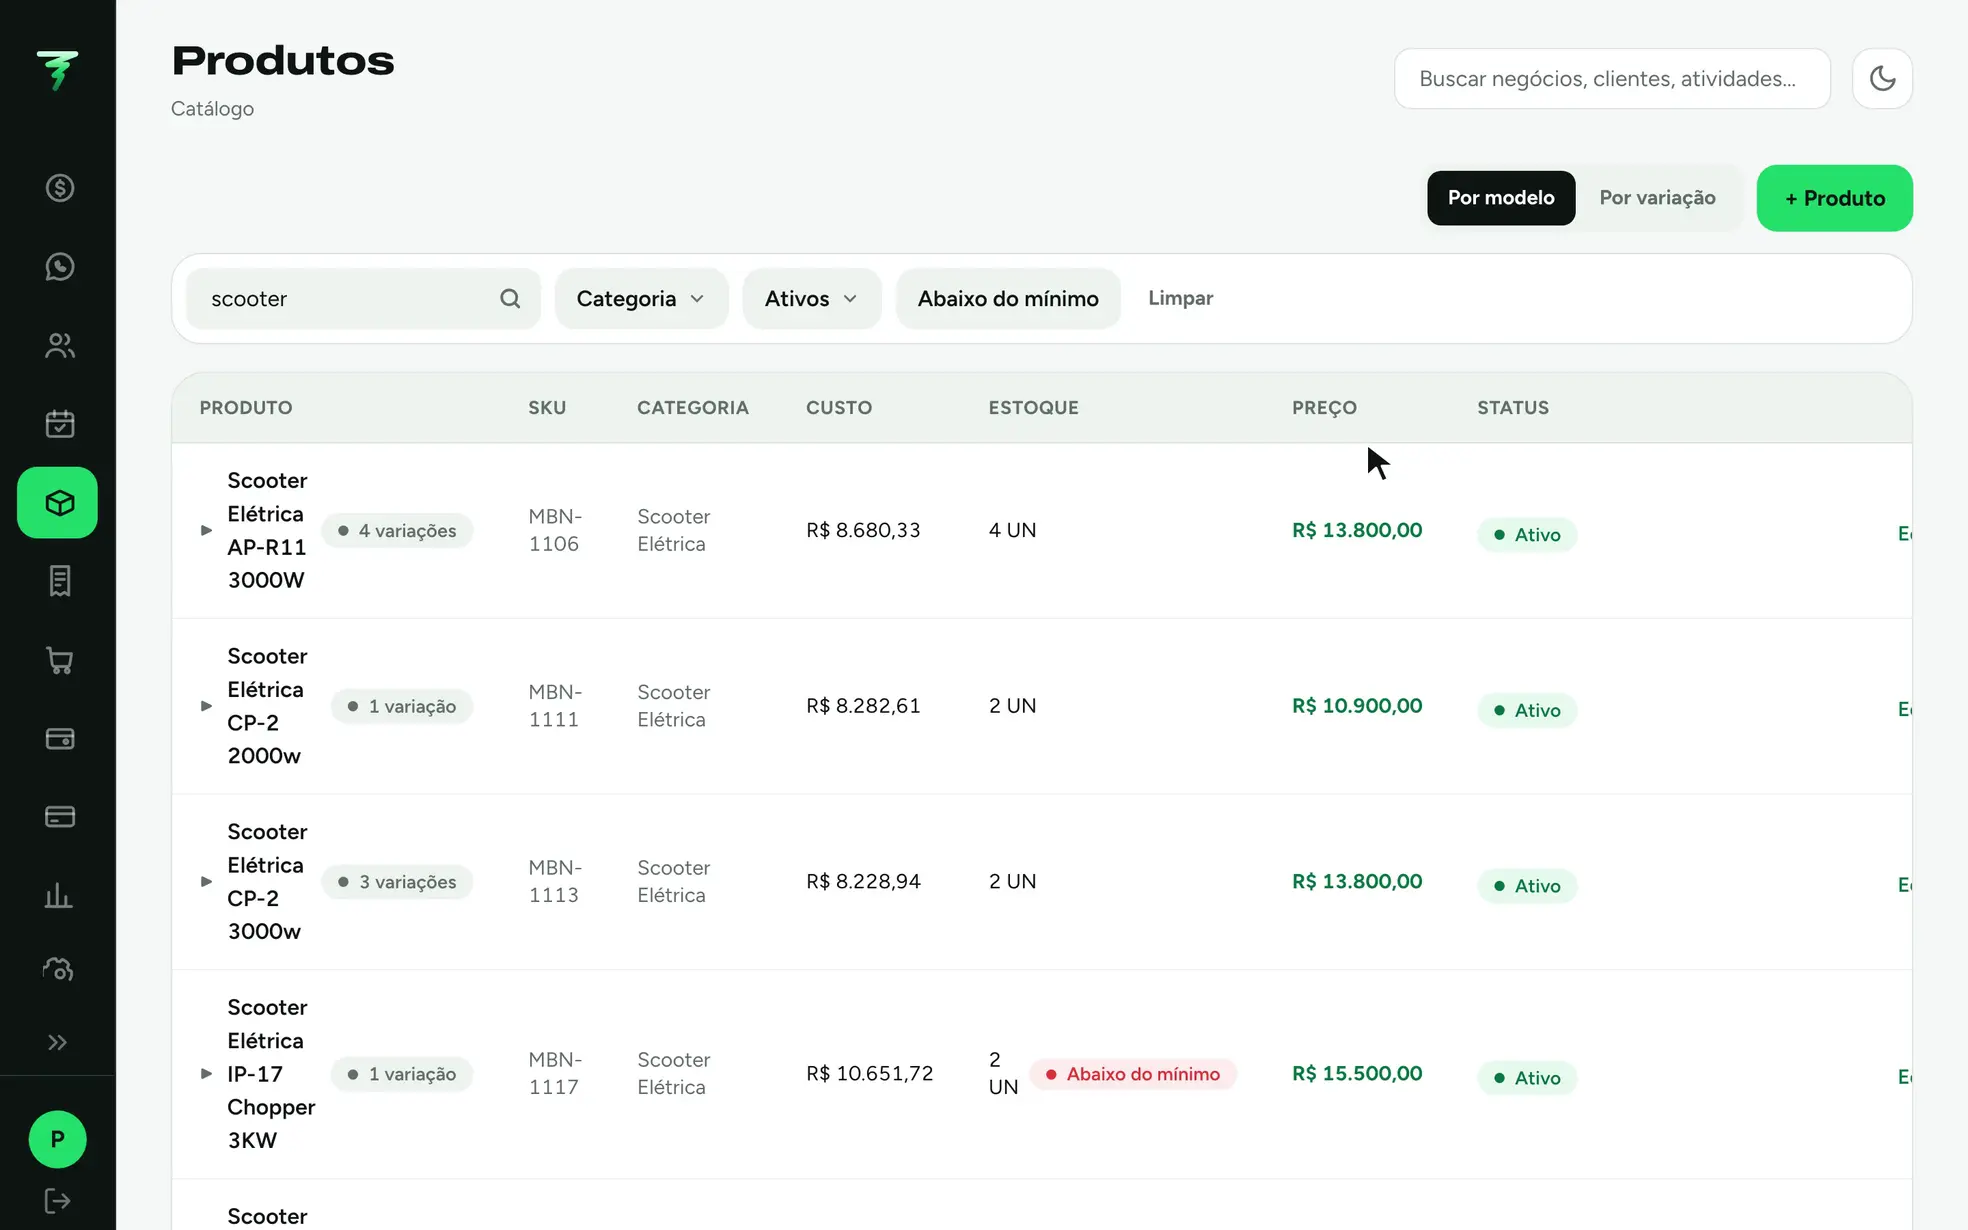
Task: Open the Ativos status dropdown
Action: 812,298
